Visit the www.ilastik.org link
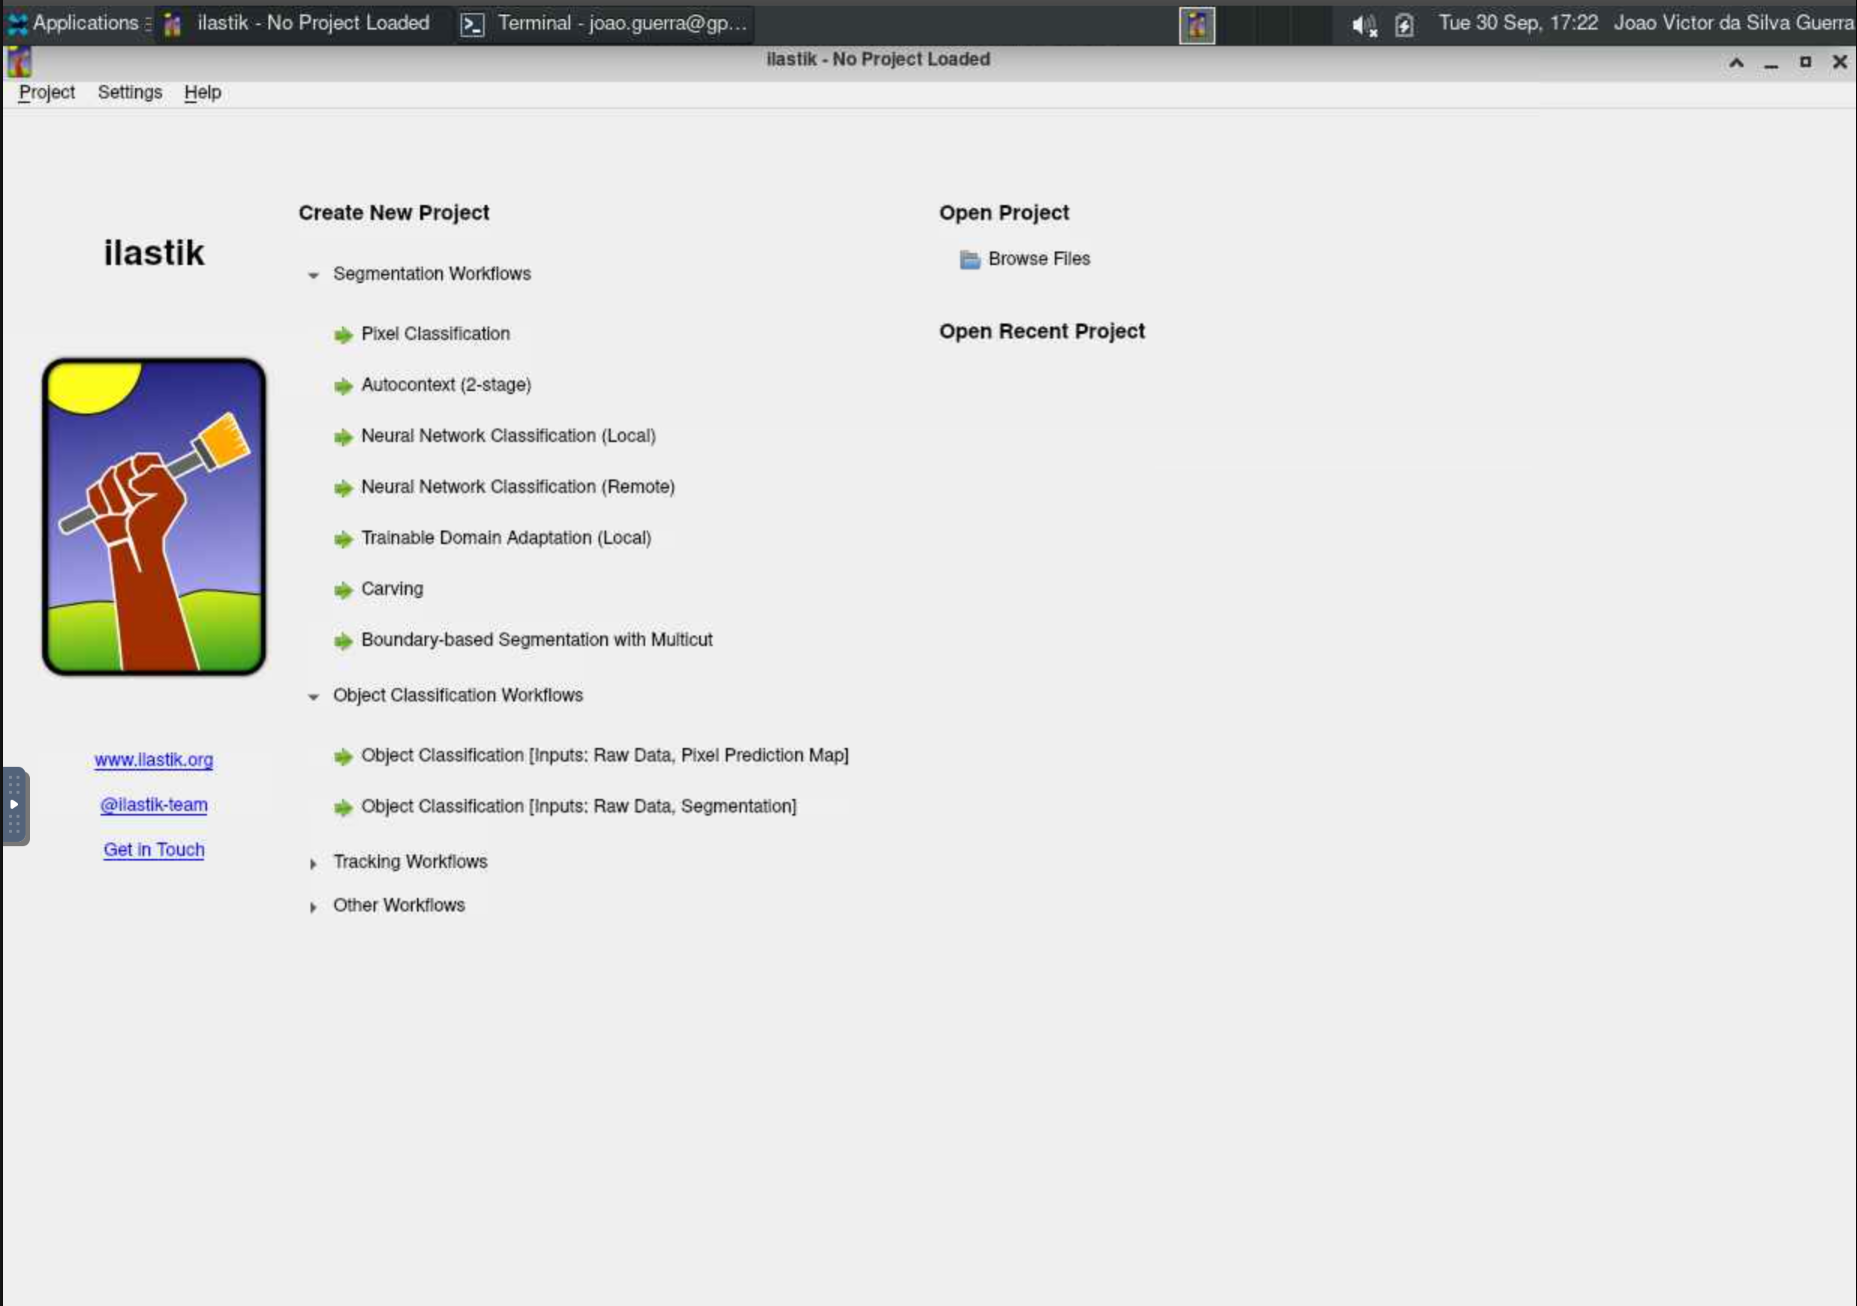The height and width of the screenshot is (1306, 1857). (154, 760)
